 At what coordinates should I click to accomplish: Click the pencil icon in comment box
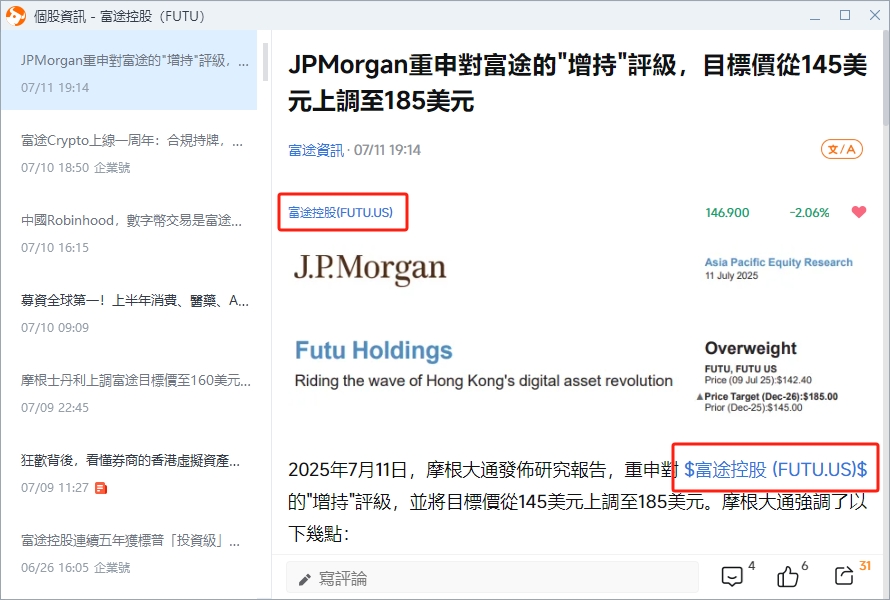tap(305, 579)
